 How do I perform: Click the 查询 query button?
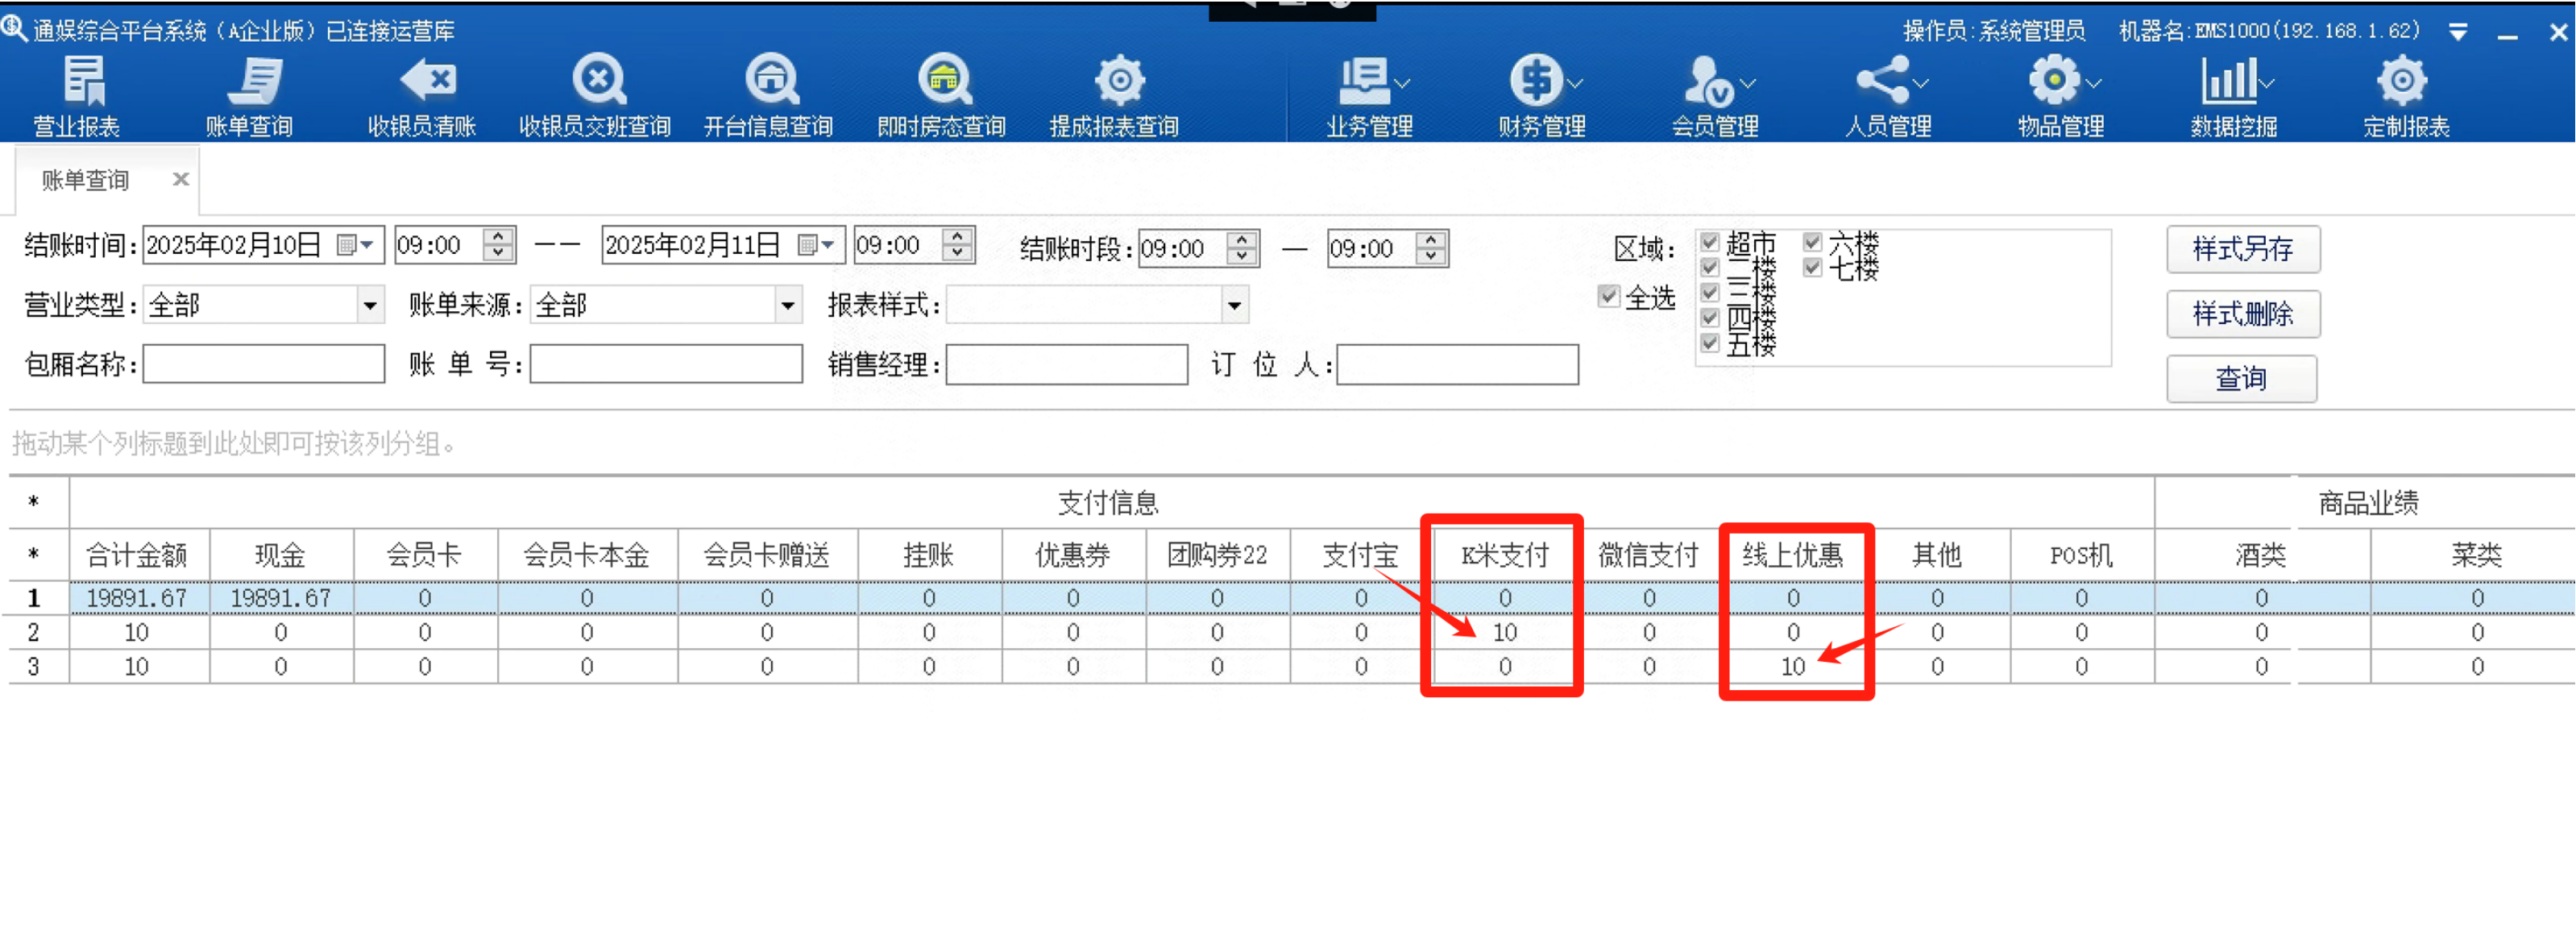[2241, 379]
